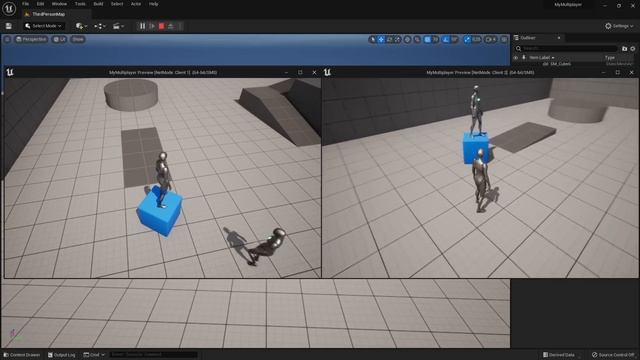
Task: Activate the Scale gizmo tool
Action: [x=398, y=40]
